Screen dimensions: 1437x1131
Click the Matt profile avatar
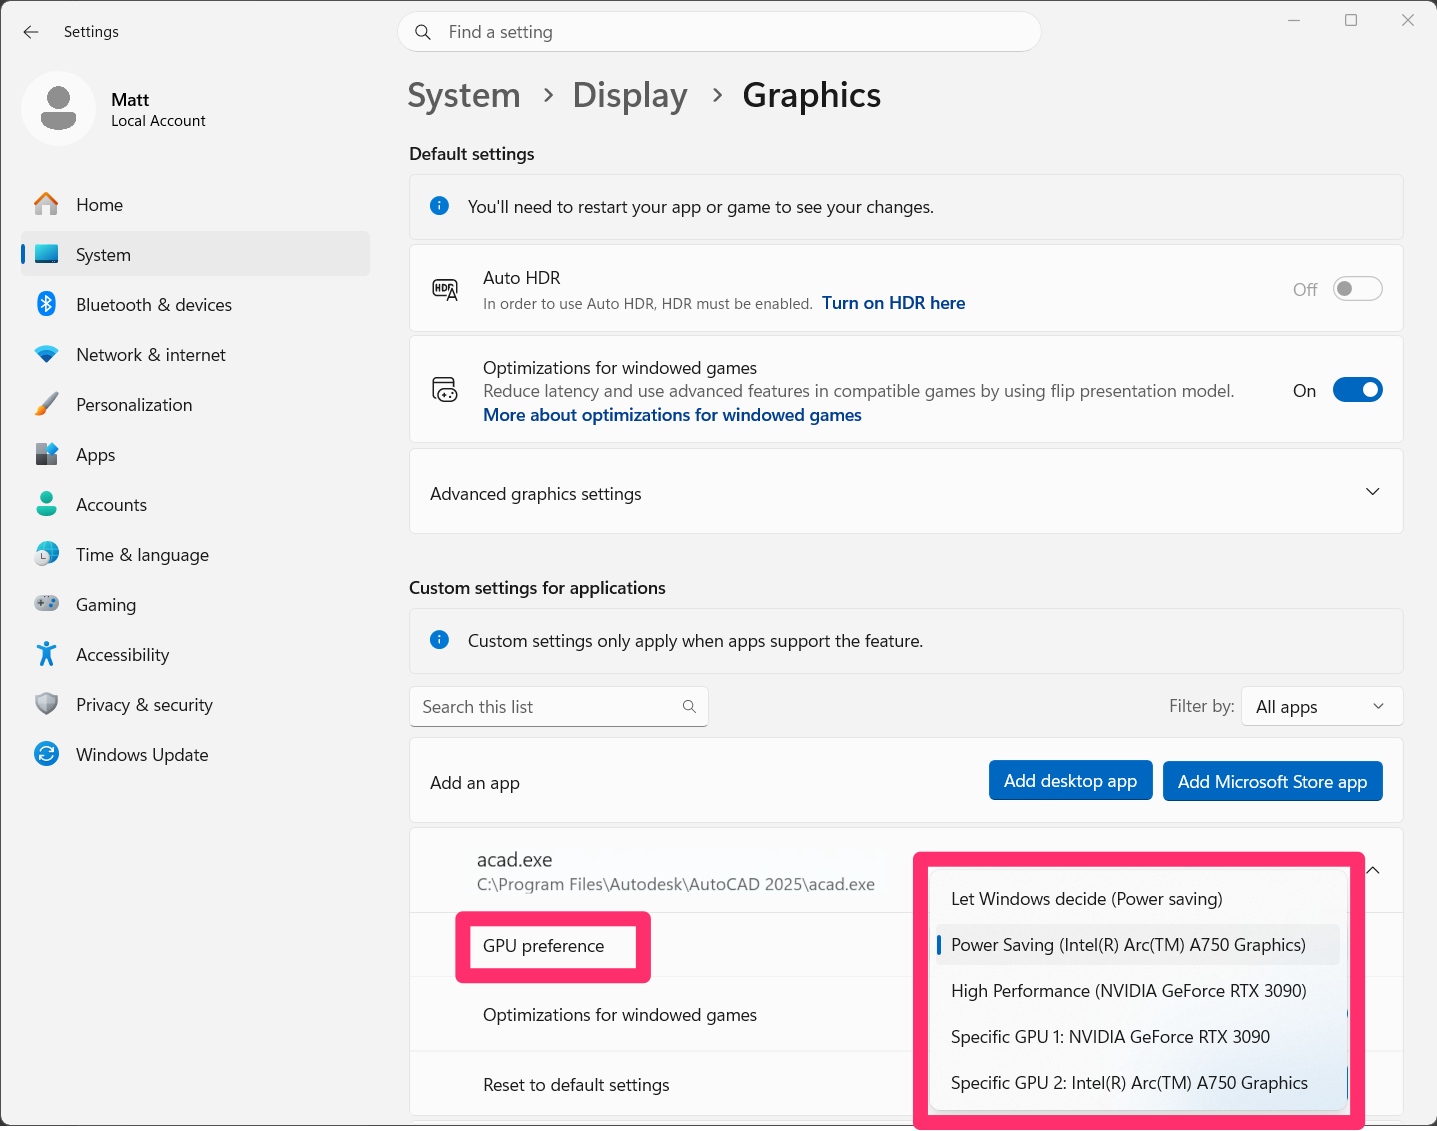59,109
